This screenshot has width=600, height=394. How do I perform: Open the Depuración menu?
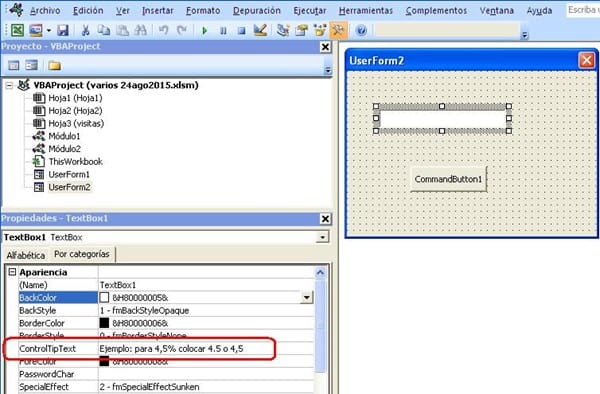tap(257, 11)
